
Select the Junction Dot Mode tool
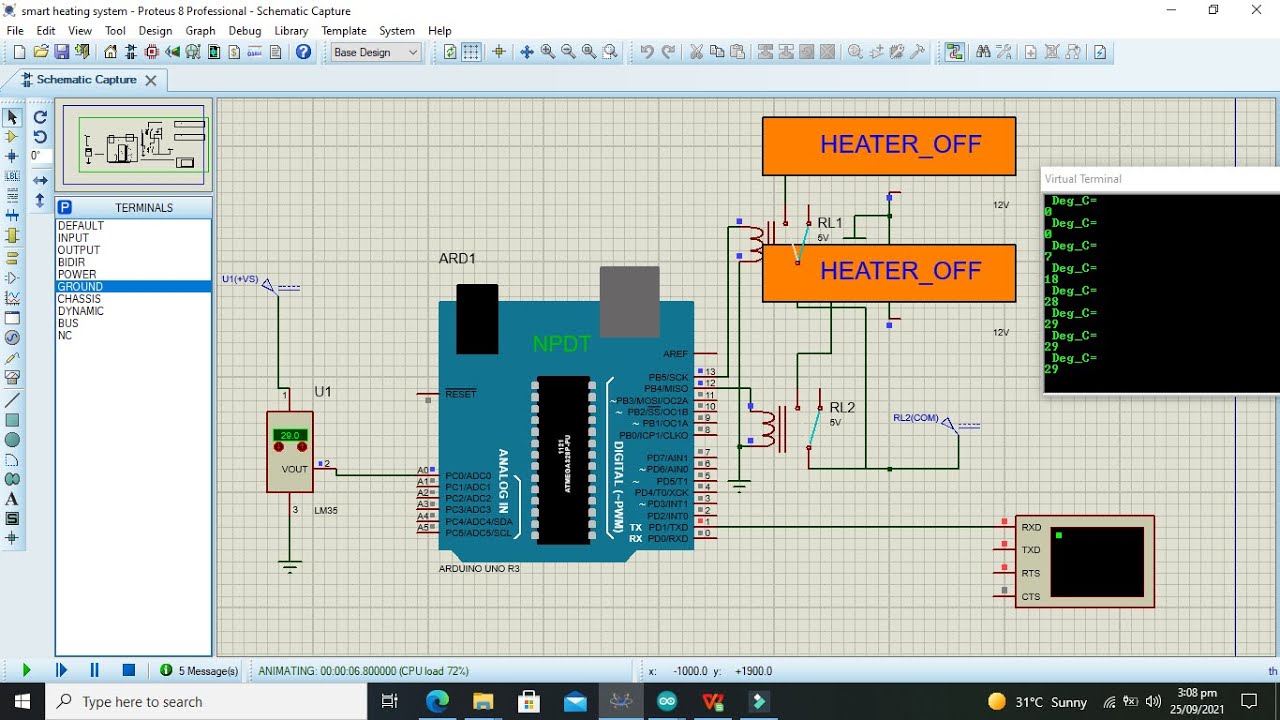tap(12, 156)
